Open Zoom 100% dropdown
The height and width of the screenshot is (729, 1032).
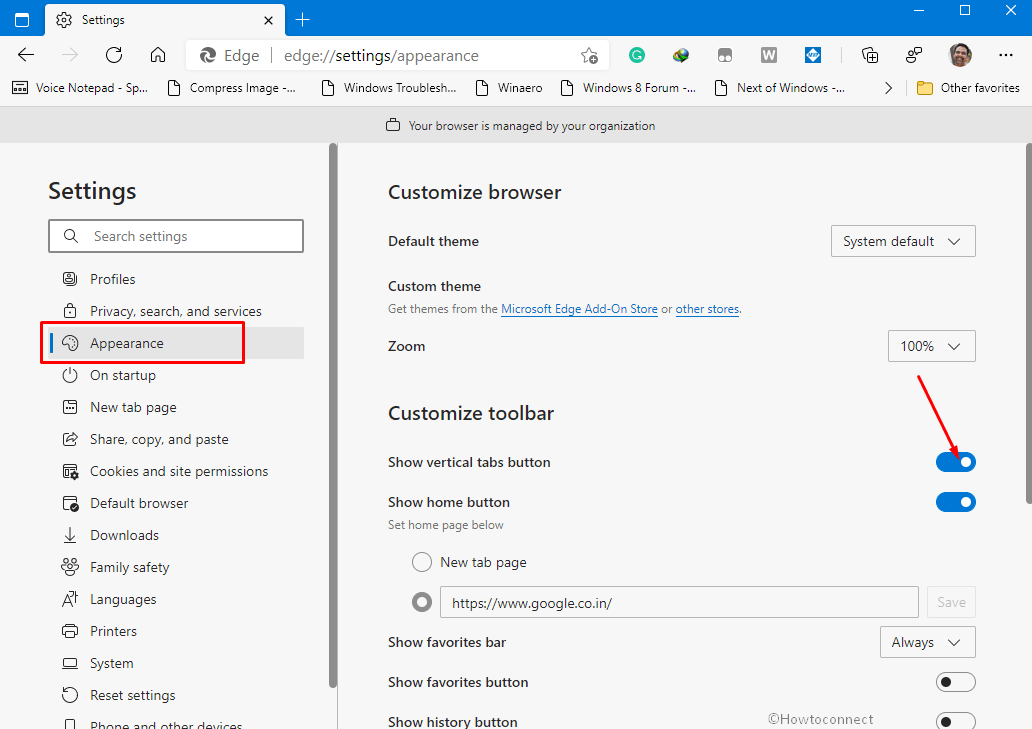coord(931,346)
